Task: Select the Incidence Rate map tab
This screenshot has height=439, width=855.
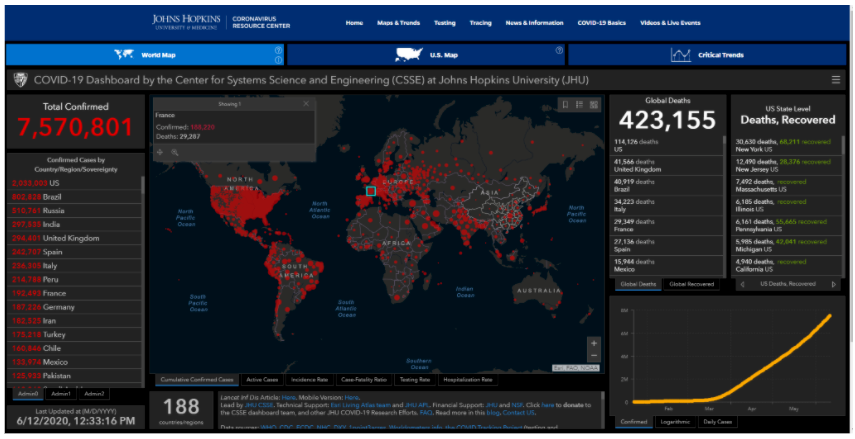Action: tap(309, 380)
